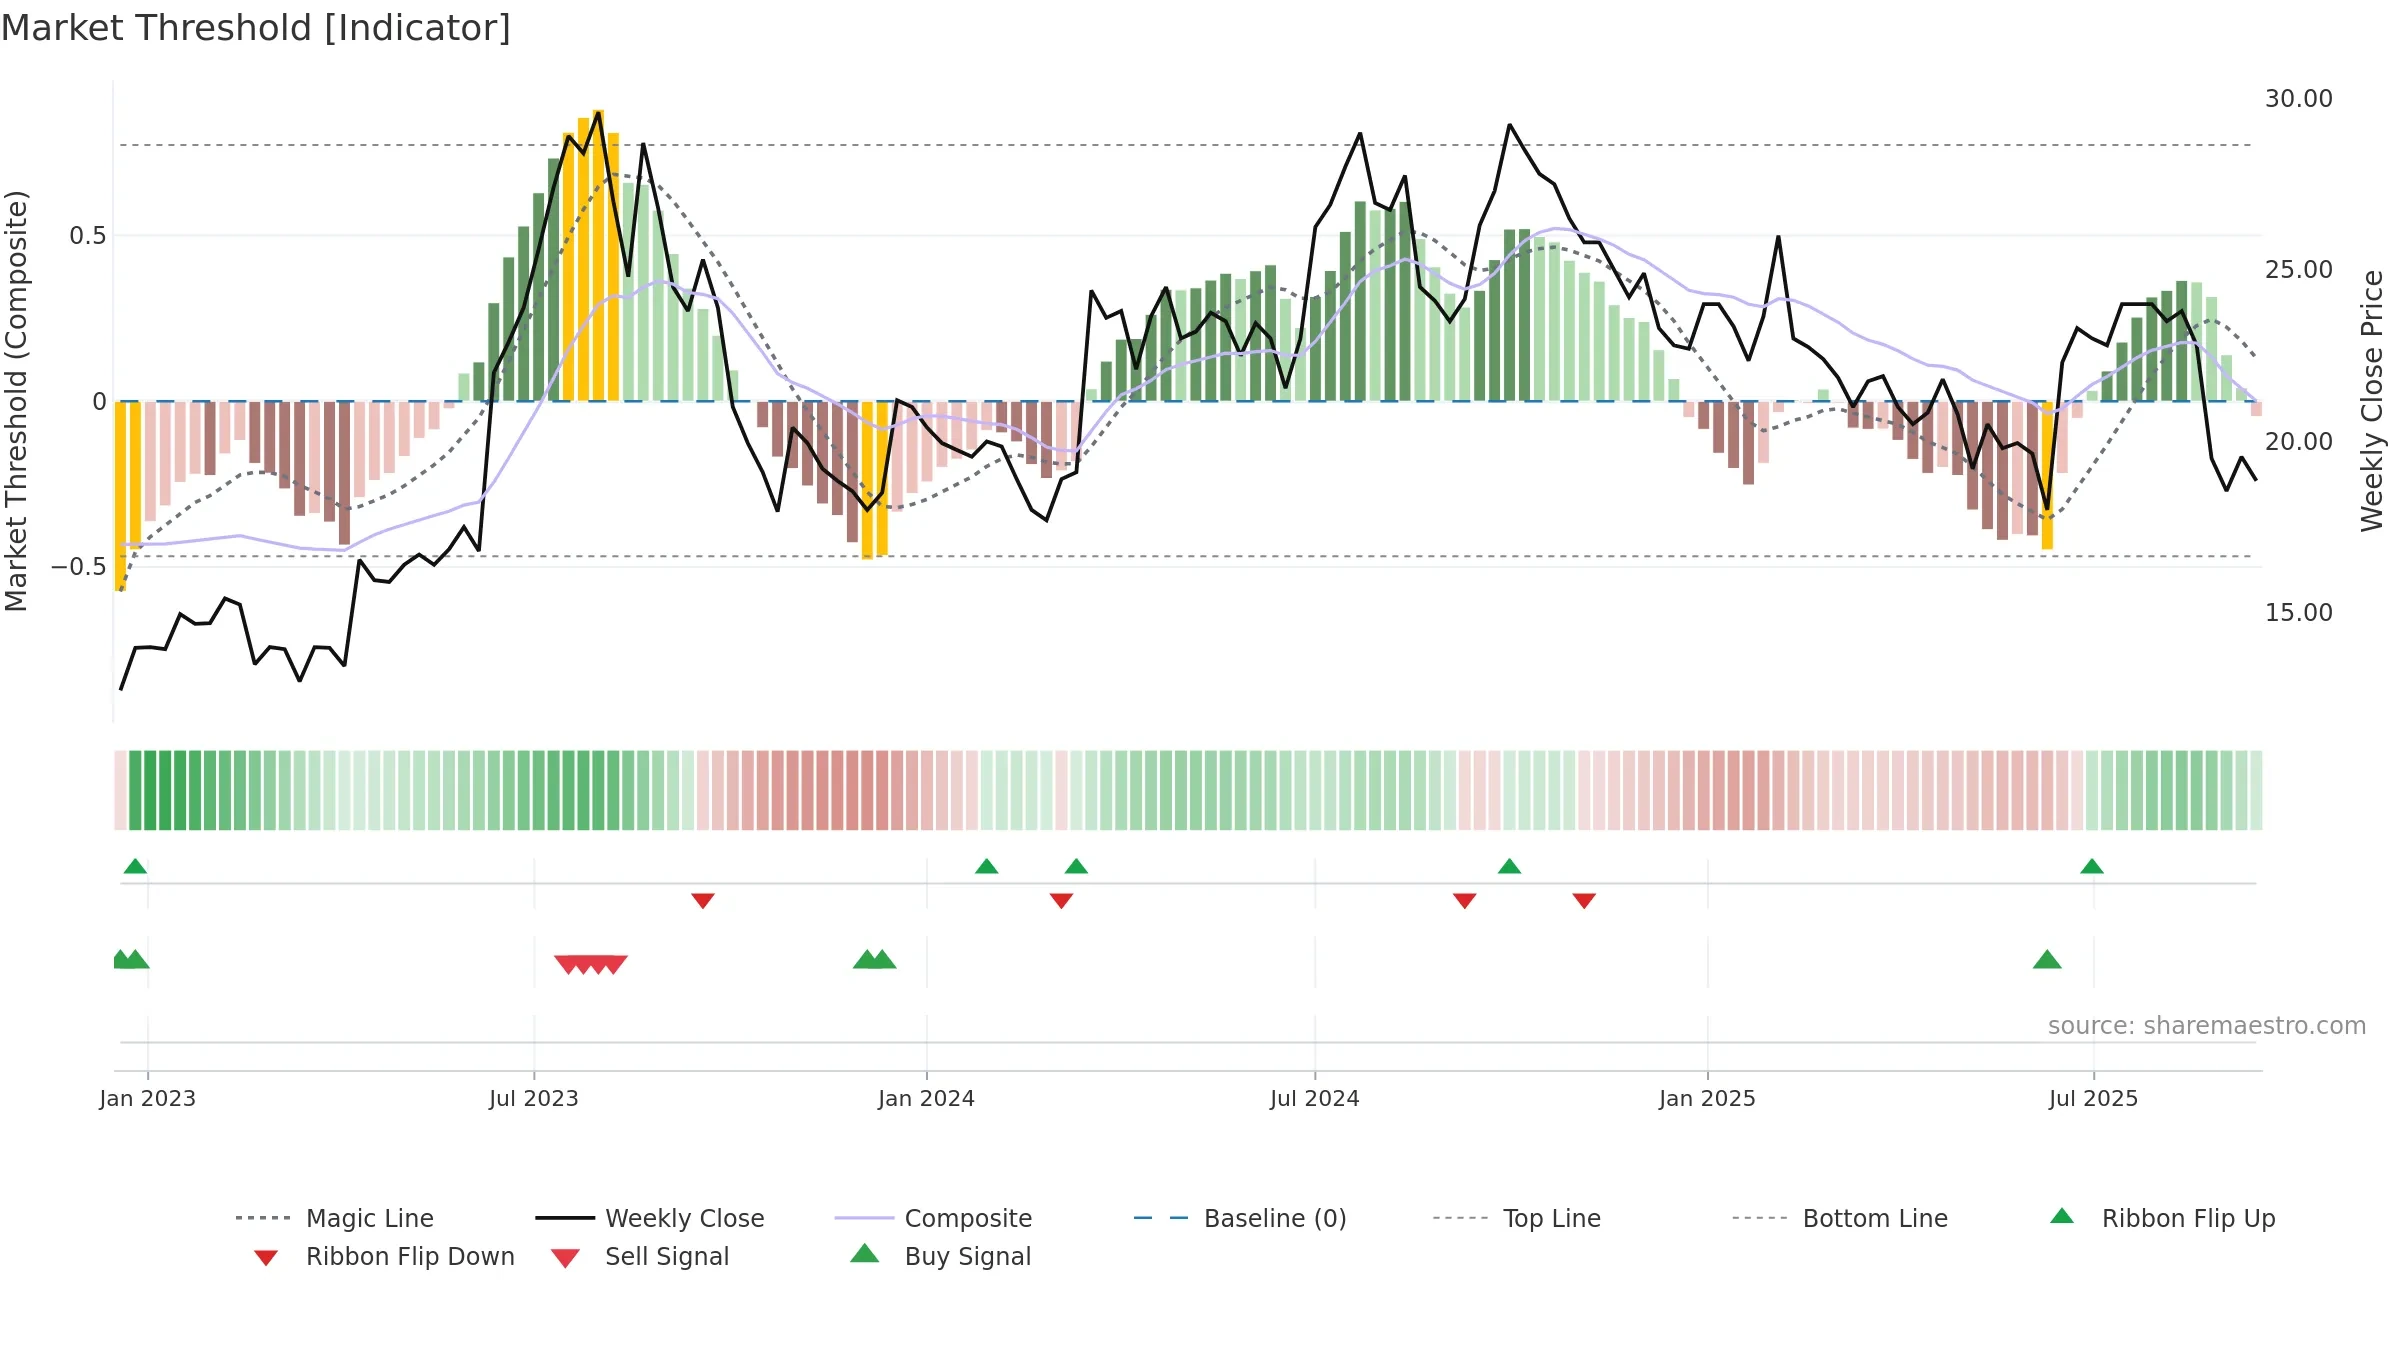Click the Jan 2023 axis label

point(148,1099)
